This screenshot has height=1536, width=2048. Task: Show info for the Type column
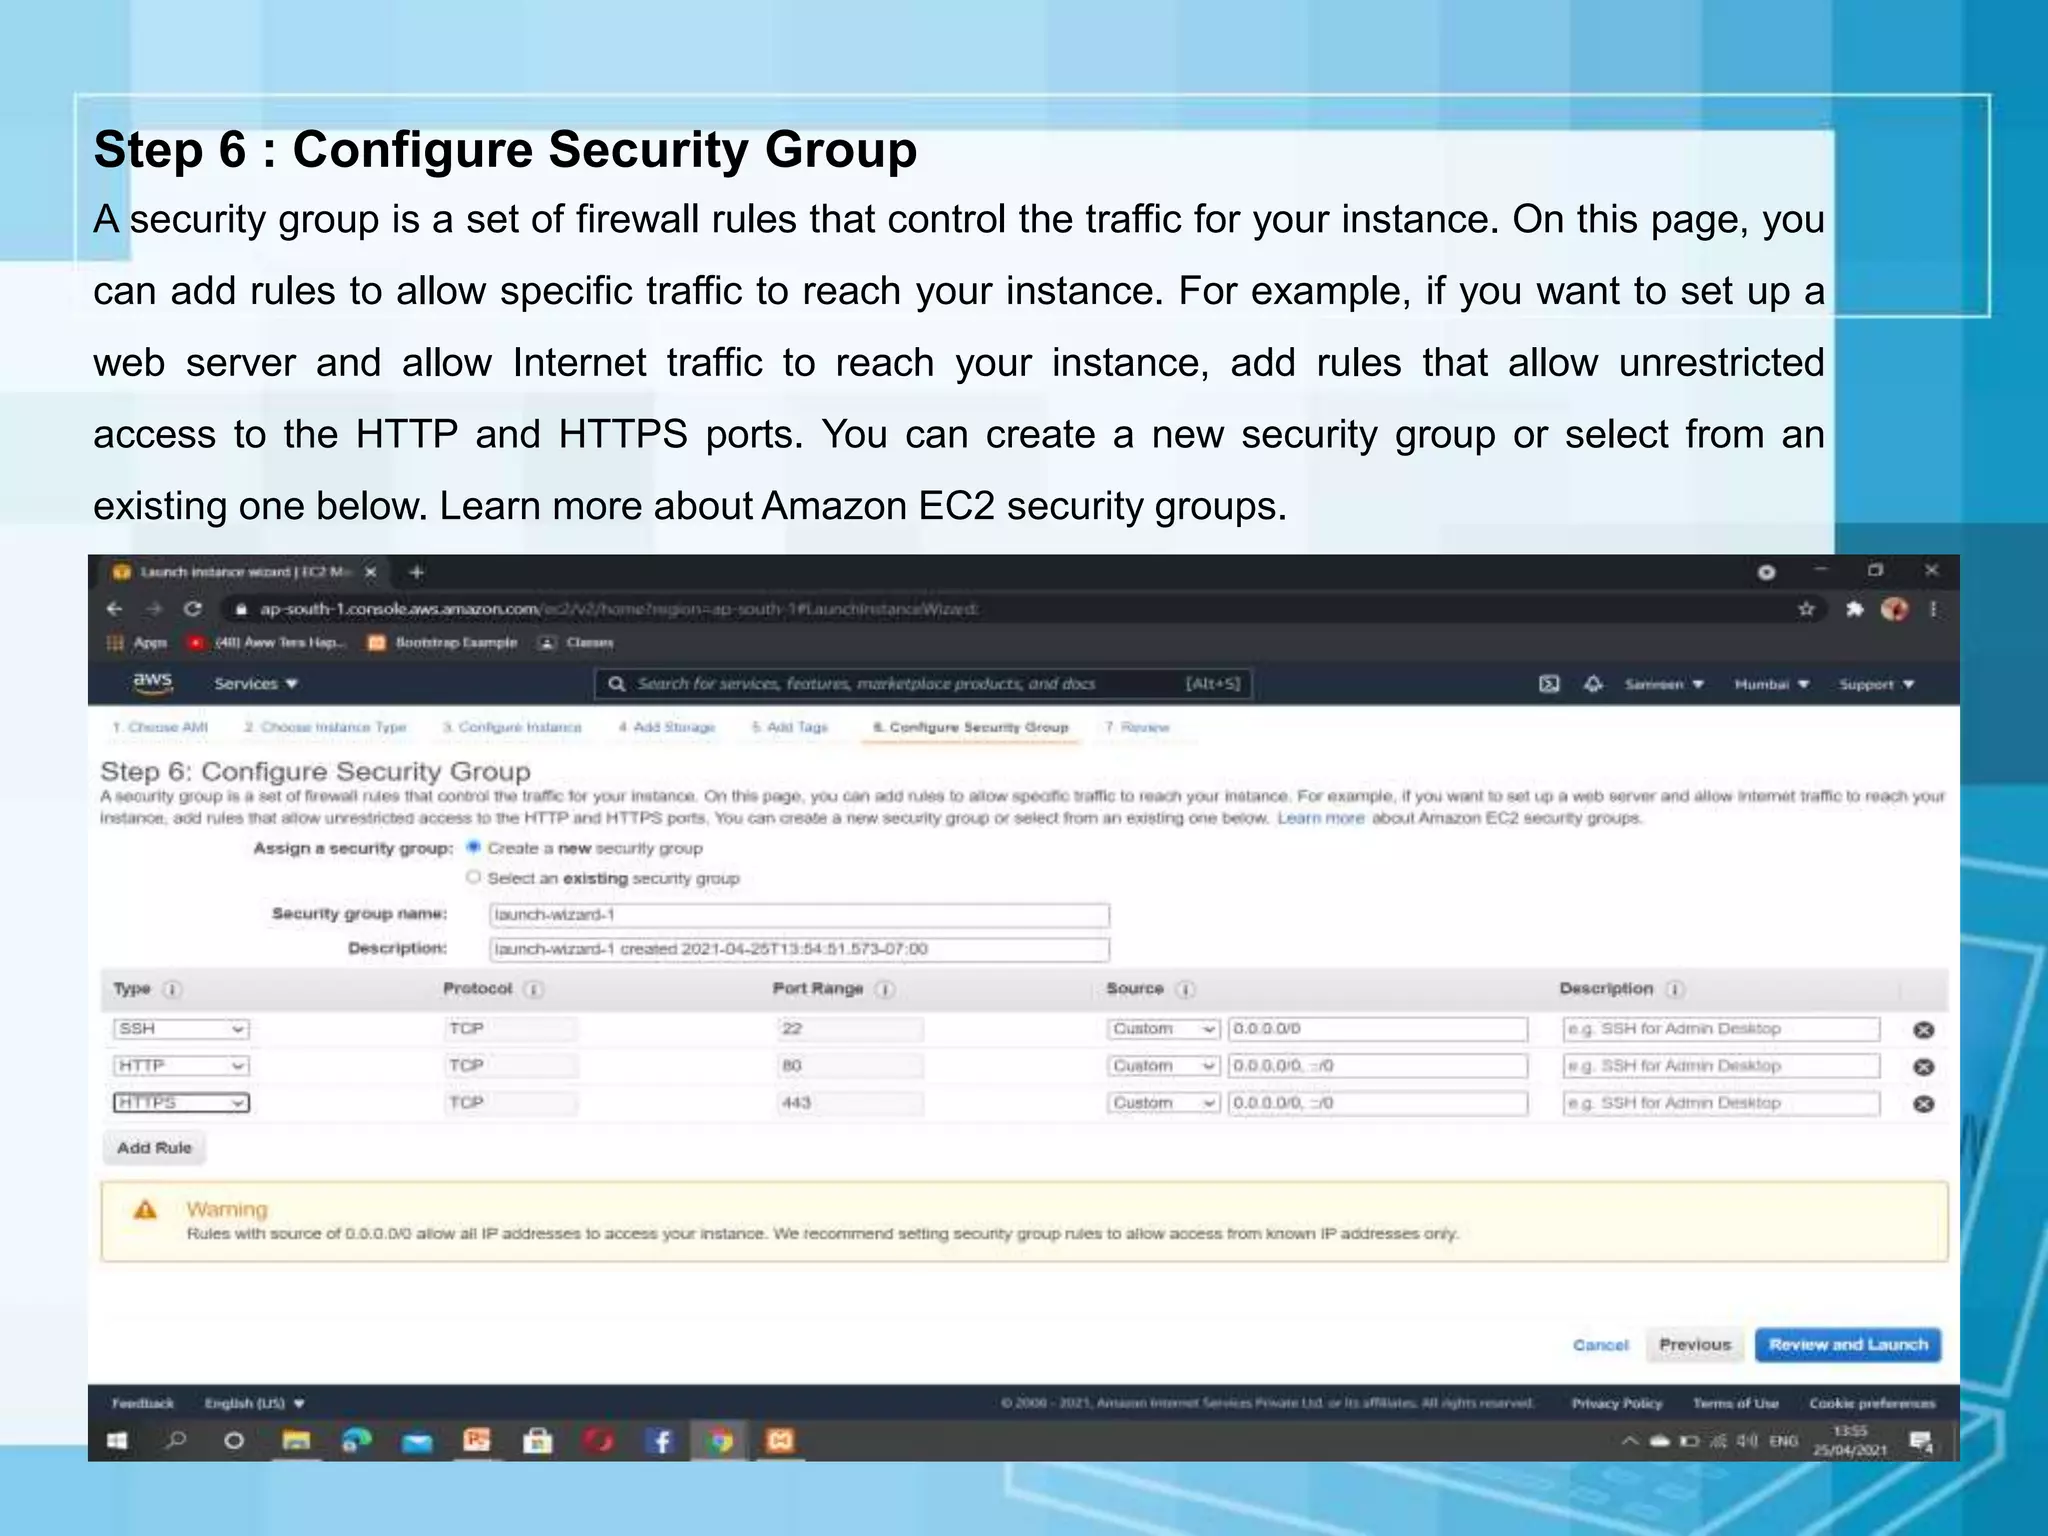pos(172,989)
